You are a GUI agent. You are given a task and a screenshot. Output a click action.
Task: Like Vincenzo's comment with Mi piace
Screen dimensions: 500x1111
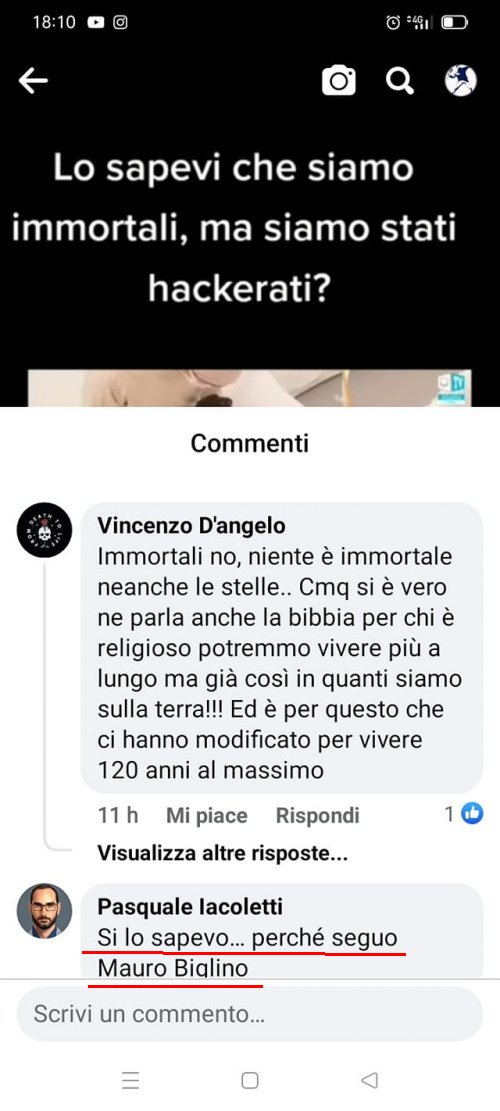coord(207,816)
